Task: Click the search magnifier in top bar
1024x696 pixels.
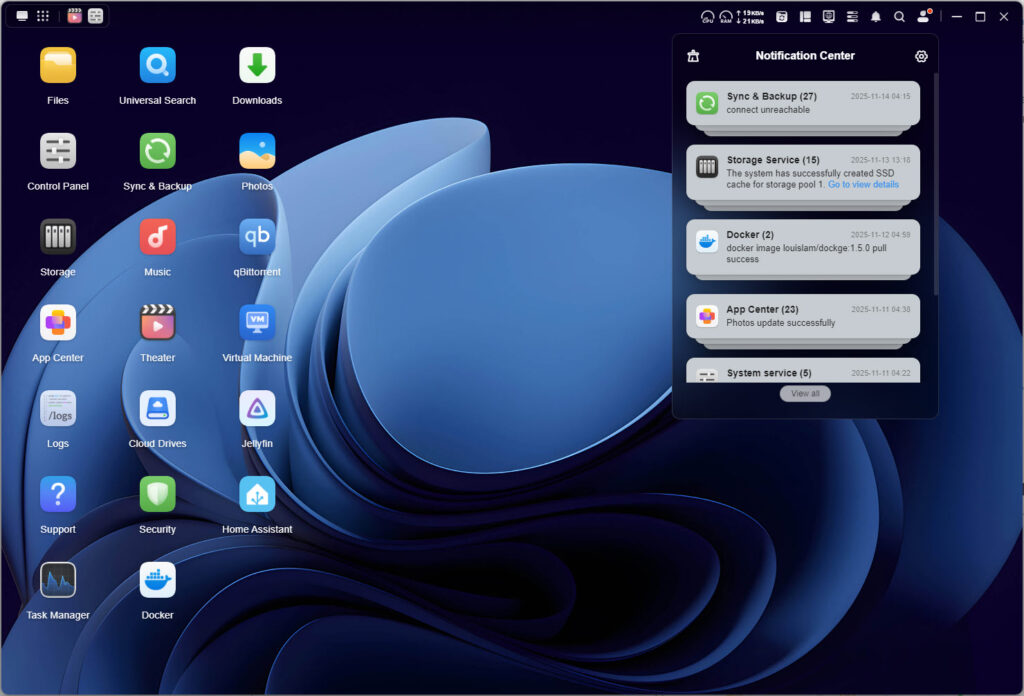Action: 899,17
